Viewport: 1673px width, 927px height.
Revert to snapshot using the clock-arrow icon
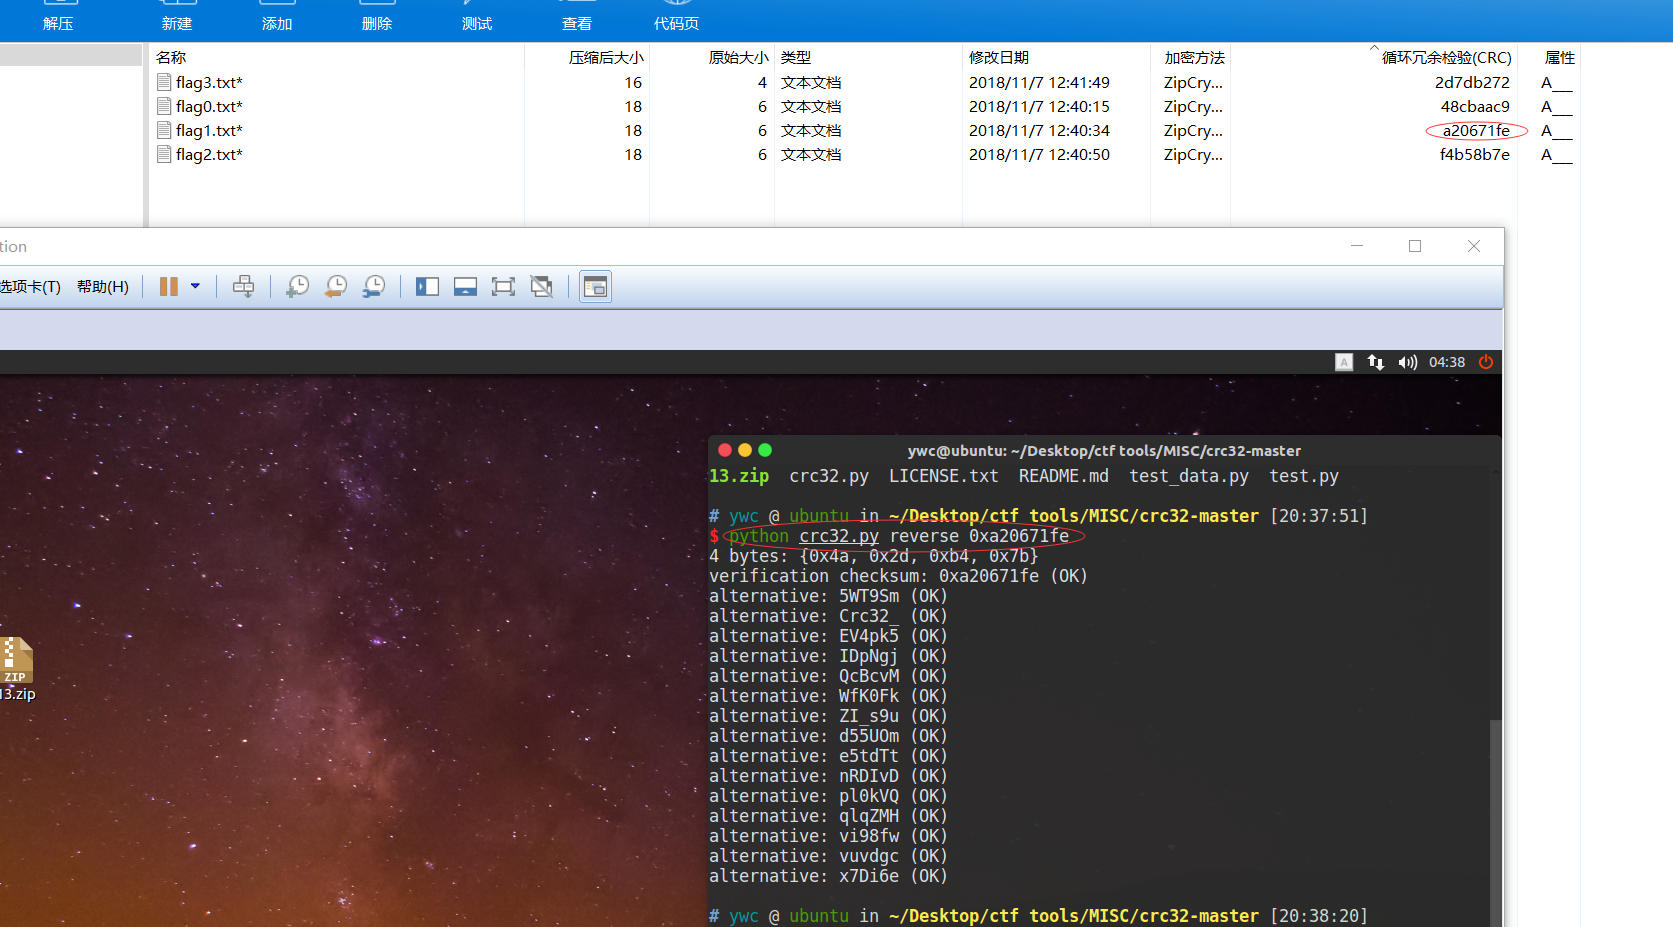(x=336, y=287)
